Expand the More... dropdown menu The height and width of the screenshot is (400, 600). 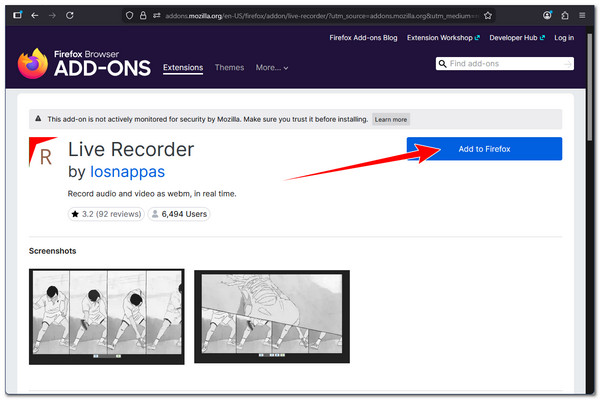(272, 68)
